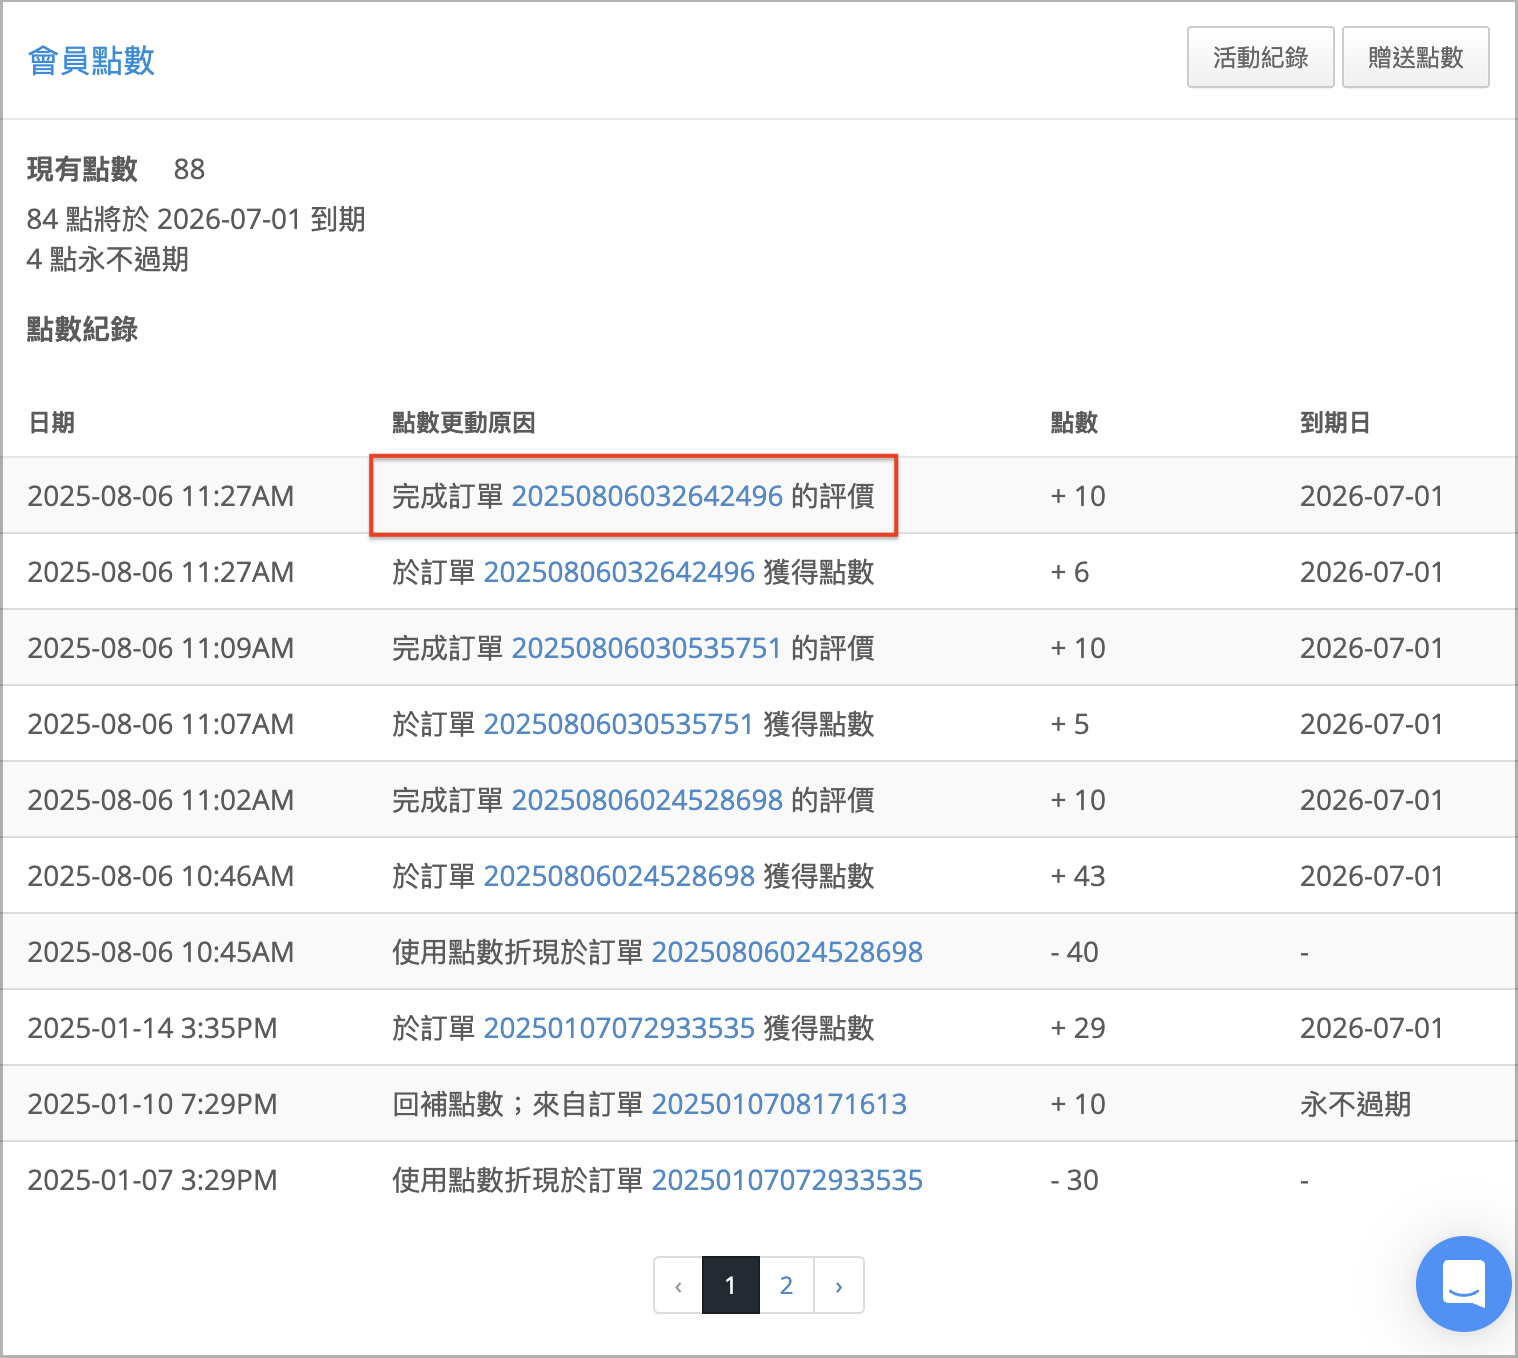Click the 84 點將於 2026-07-01 到期 text

click(196, 219)
